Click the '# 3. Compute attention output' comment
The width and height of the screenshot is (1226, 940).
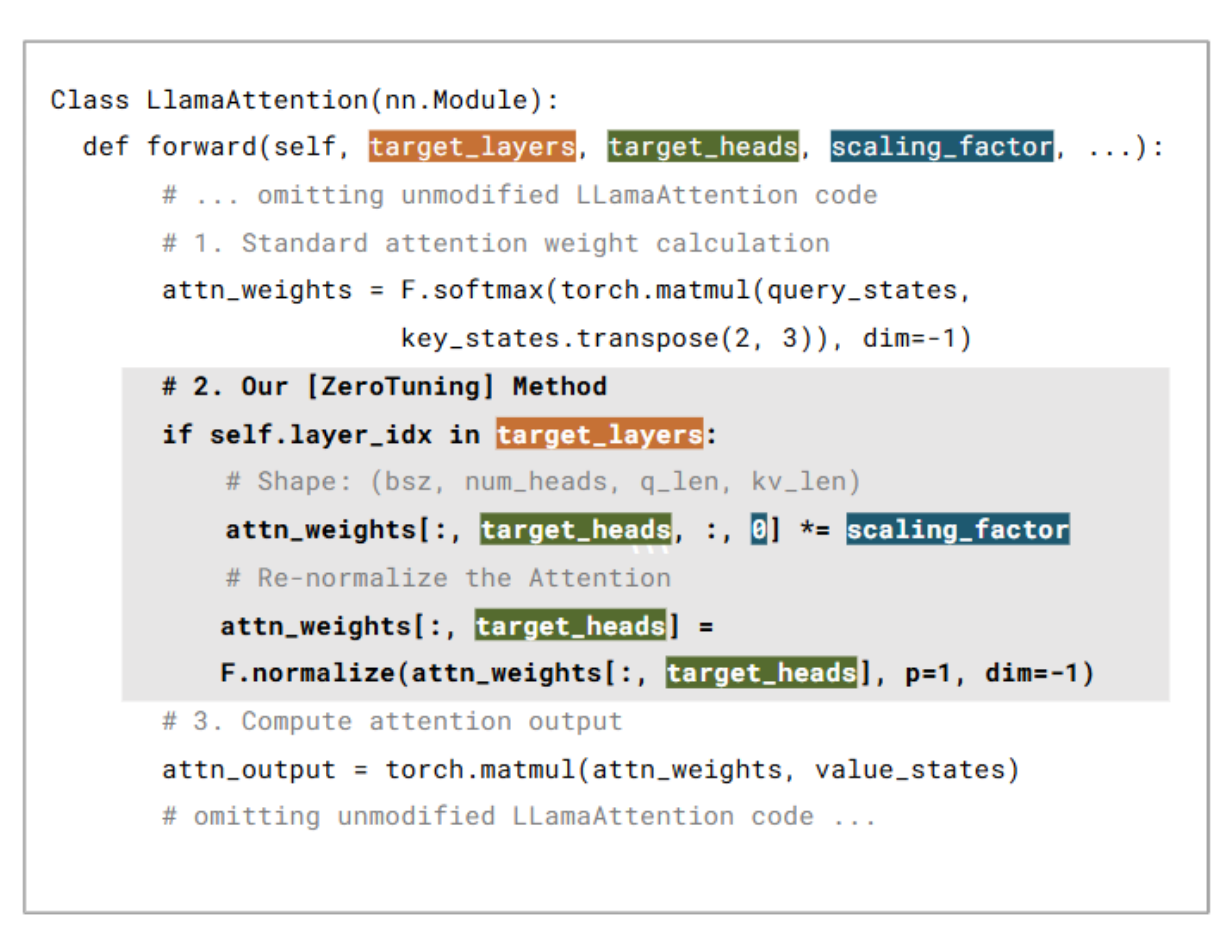(392, 721)
